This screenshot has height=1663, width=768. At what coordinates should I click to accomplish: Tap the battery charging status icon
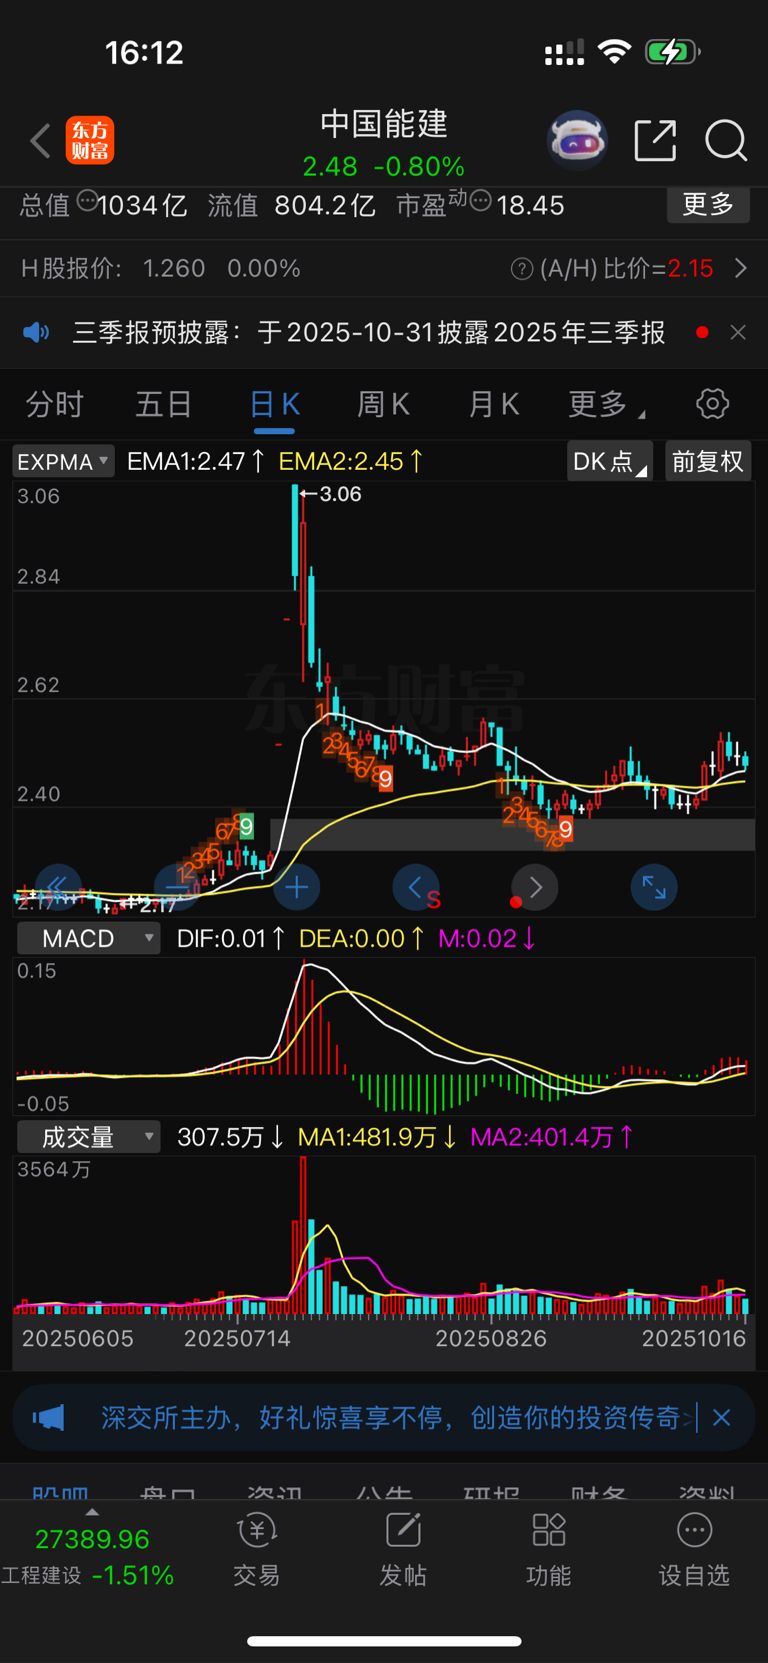[672, 52]
